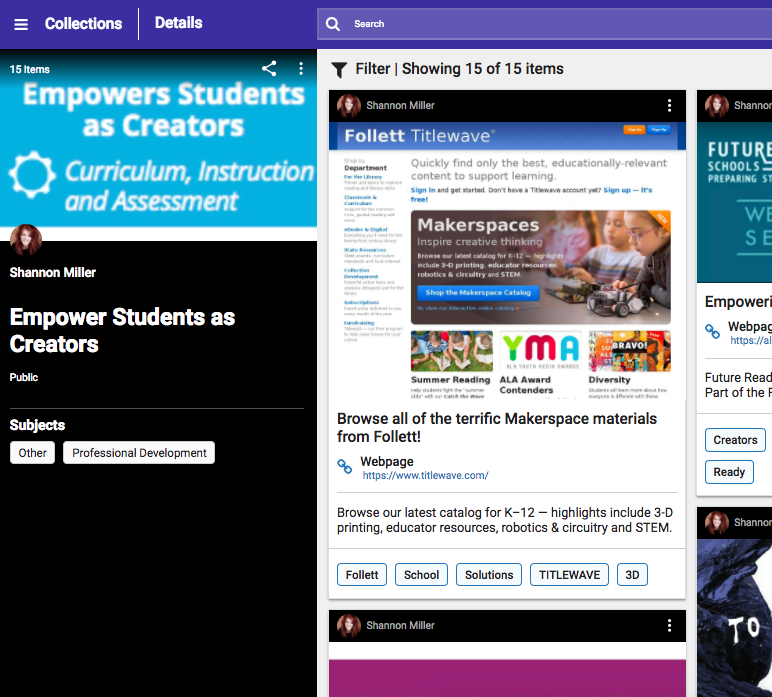
Task: Open the Makerspace materials card title
Action: click(497, 427)
